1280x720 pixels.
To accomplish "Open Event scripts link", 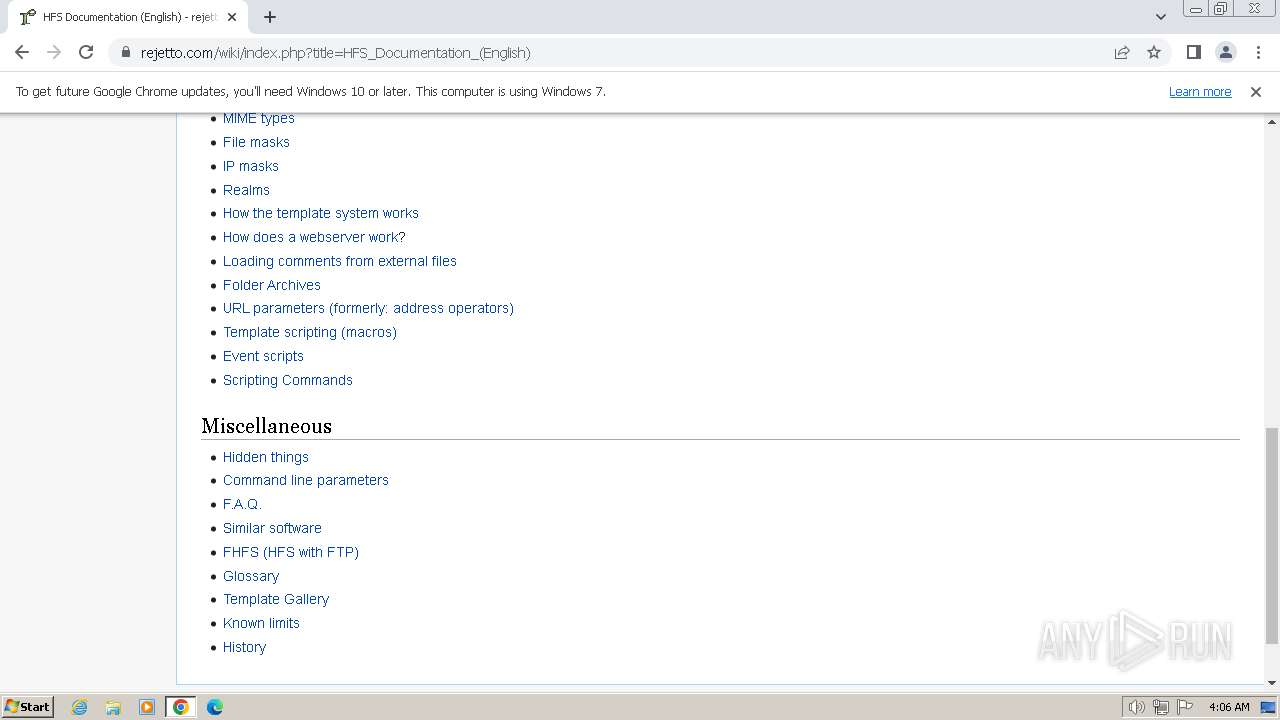I will click(x=263, y=356).
